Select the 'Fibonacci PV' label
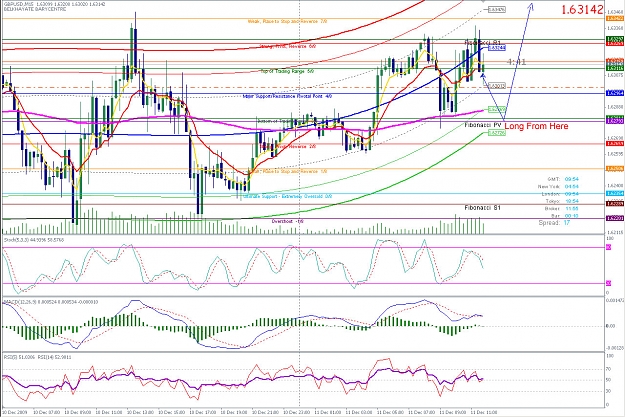This screenshot has width=625, height=417. (x=482, y=125)
